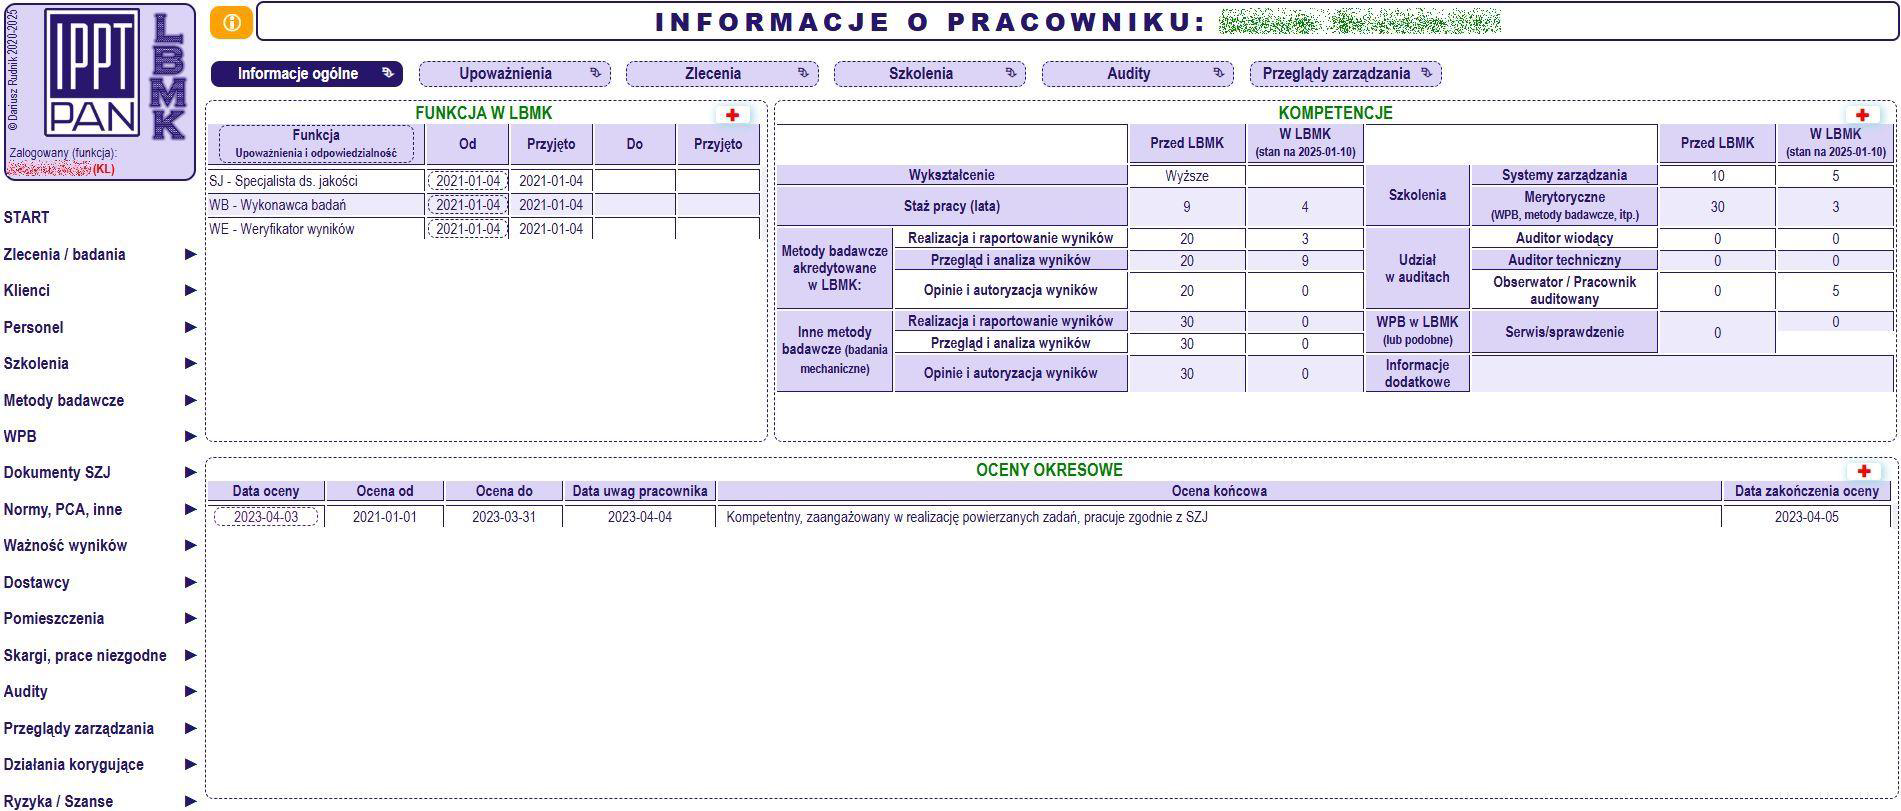Open evaluation dated 2023-04-03

point(266,517)
